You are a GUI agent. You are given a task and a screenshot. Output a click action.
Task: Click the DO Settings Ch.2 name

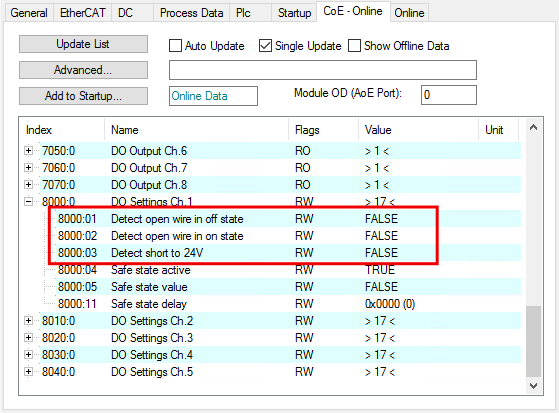152,321
